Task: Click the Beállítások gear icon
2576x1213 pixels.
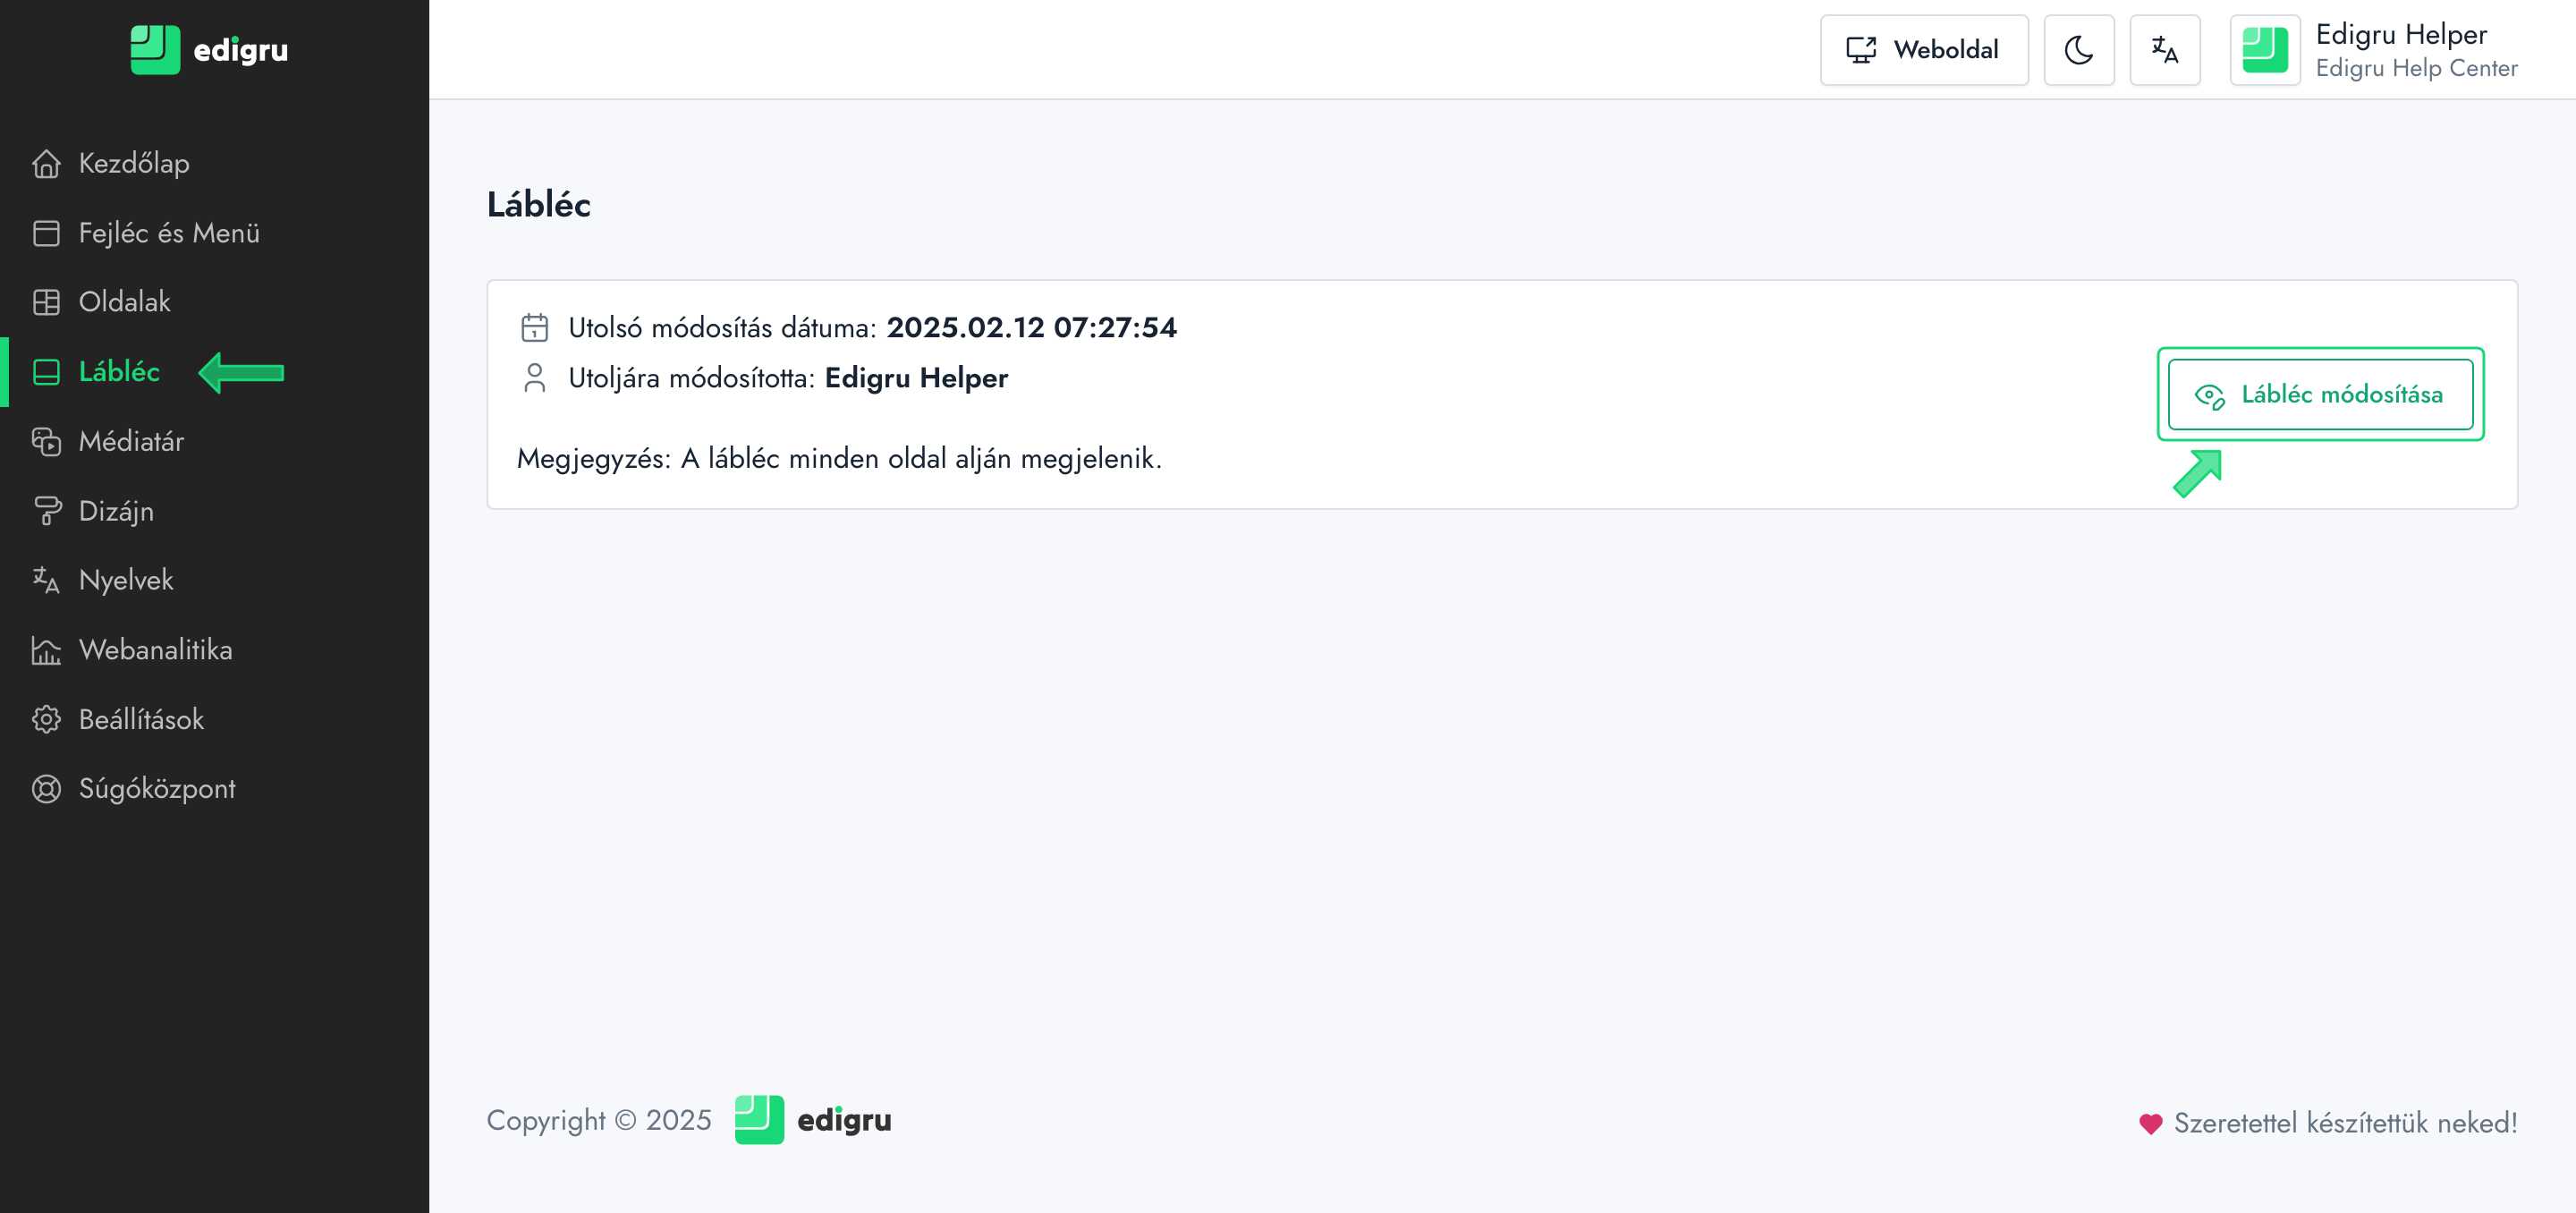Action: [46, 719]
